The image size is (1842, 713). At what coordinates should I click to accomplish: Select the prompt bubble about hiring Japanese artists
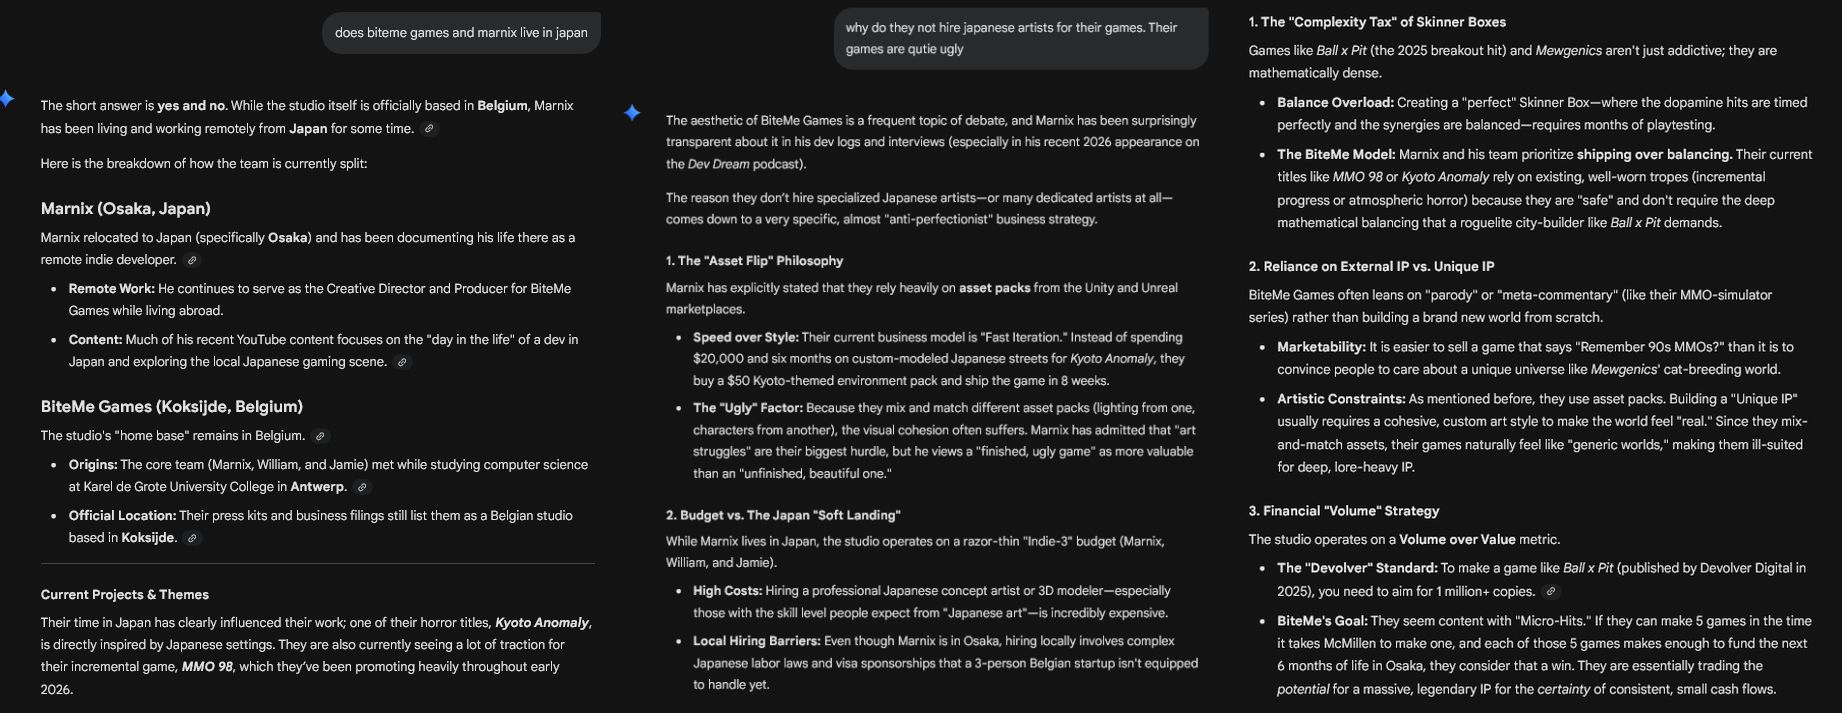pos(1021,38)
